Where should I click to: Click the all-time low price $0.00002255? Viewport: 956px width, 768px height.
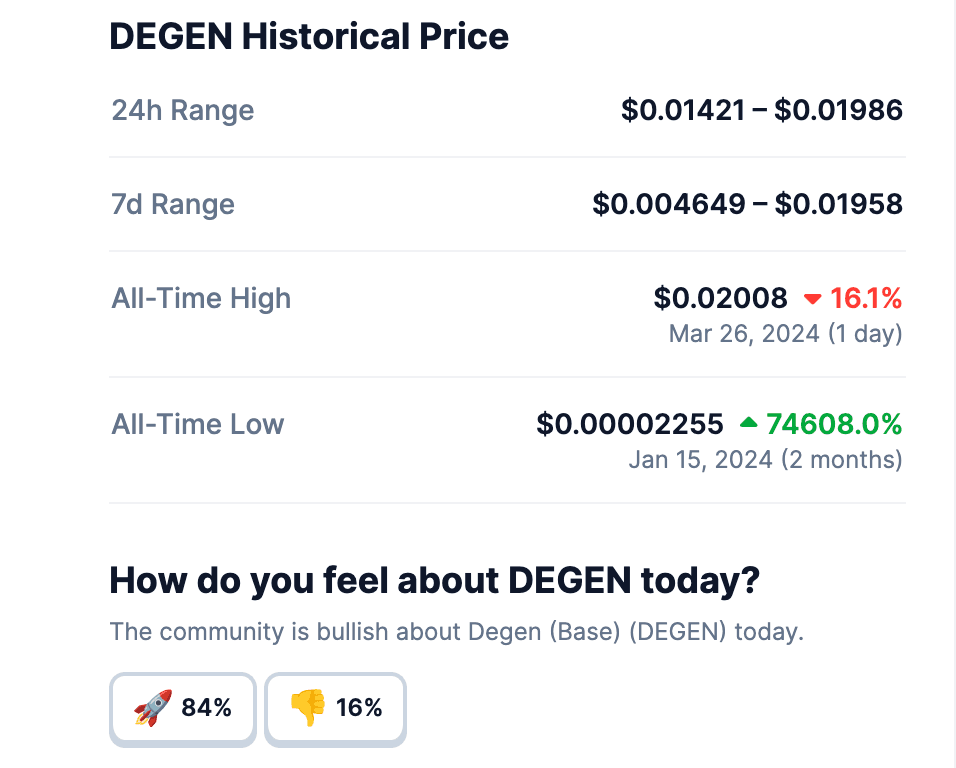pyautogui.click(x=630, y=424)
